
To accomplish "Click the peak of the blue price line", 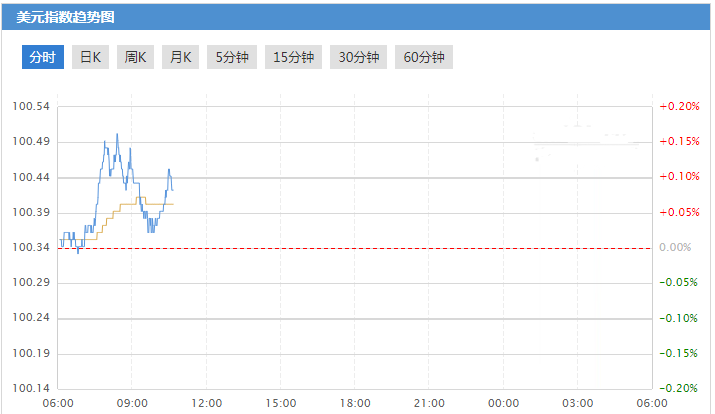I will point(117,134).
